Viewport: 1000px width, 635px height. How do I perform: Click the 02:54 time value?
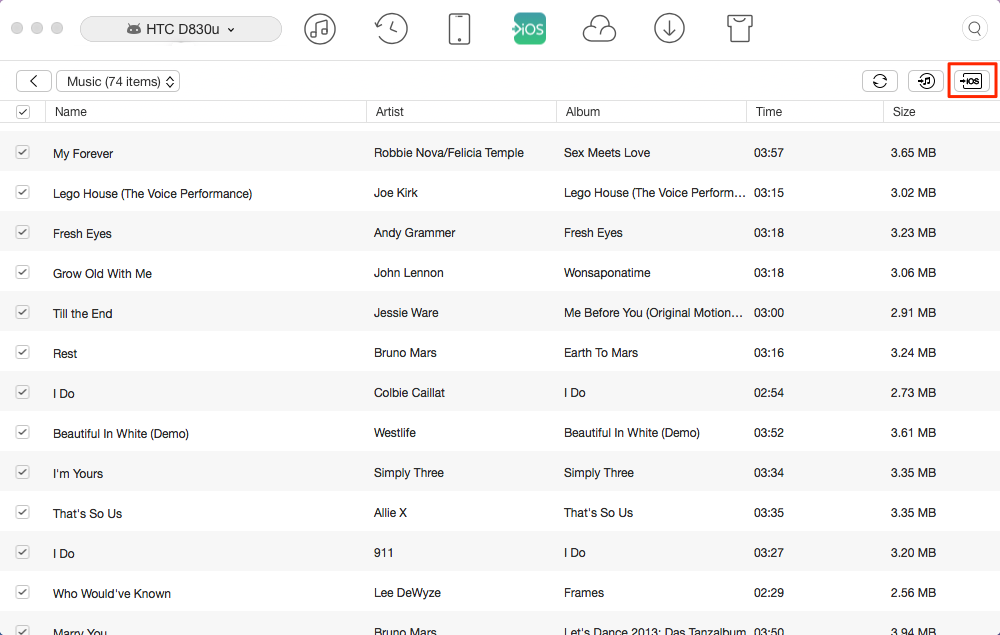click(x=768, y=393)
